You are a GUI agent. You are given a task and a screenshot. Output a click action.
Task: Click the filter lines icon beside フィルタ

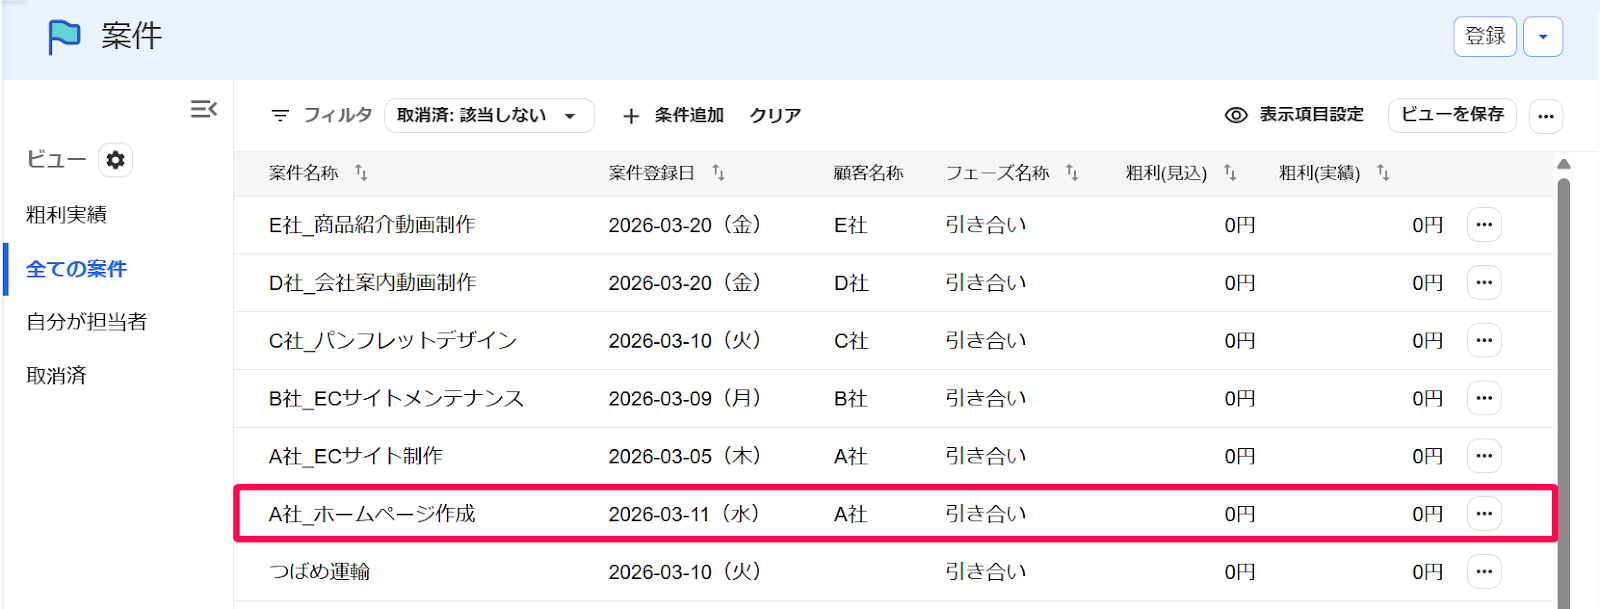[x=280, y=116]
